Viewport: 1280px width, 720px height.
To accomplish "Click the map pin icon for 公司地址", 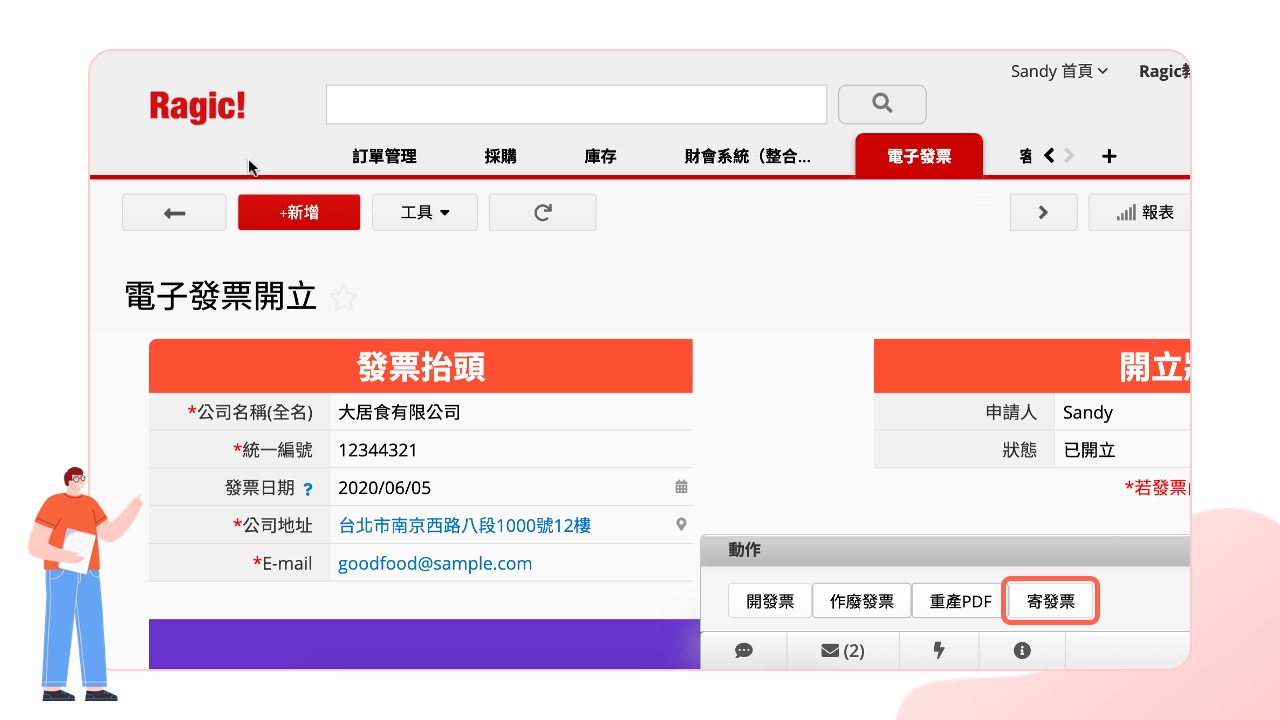I will pyautogui.click(x=681, y=525).
